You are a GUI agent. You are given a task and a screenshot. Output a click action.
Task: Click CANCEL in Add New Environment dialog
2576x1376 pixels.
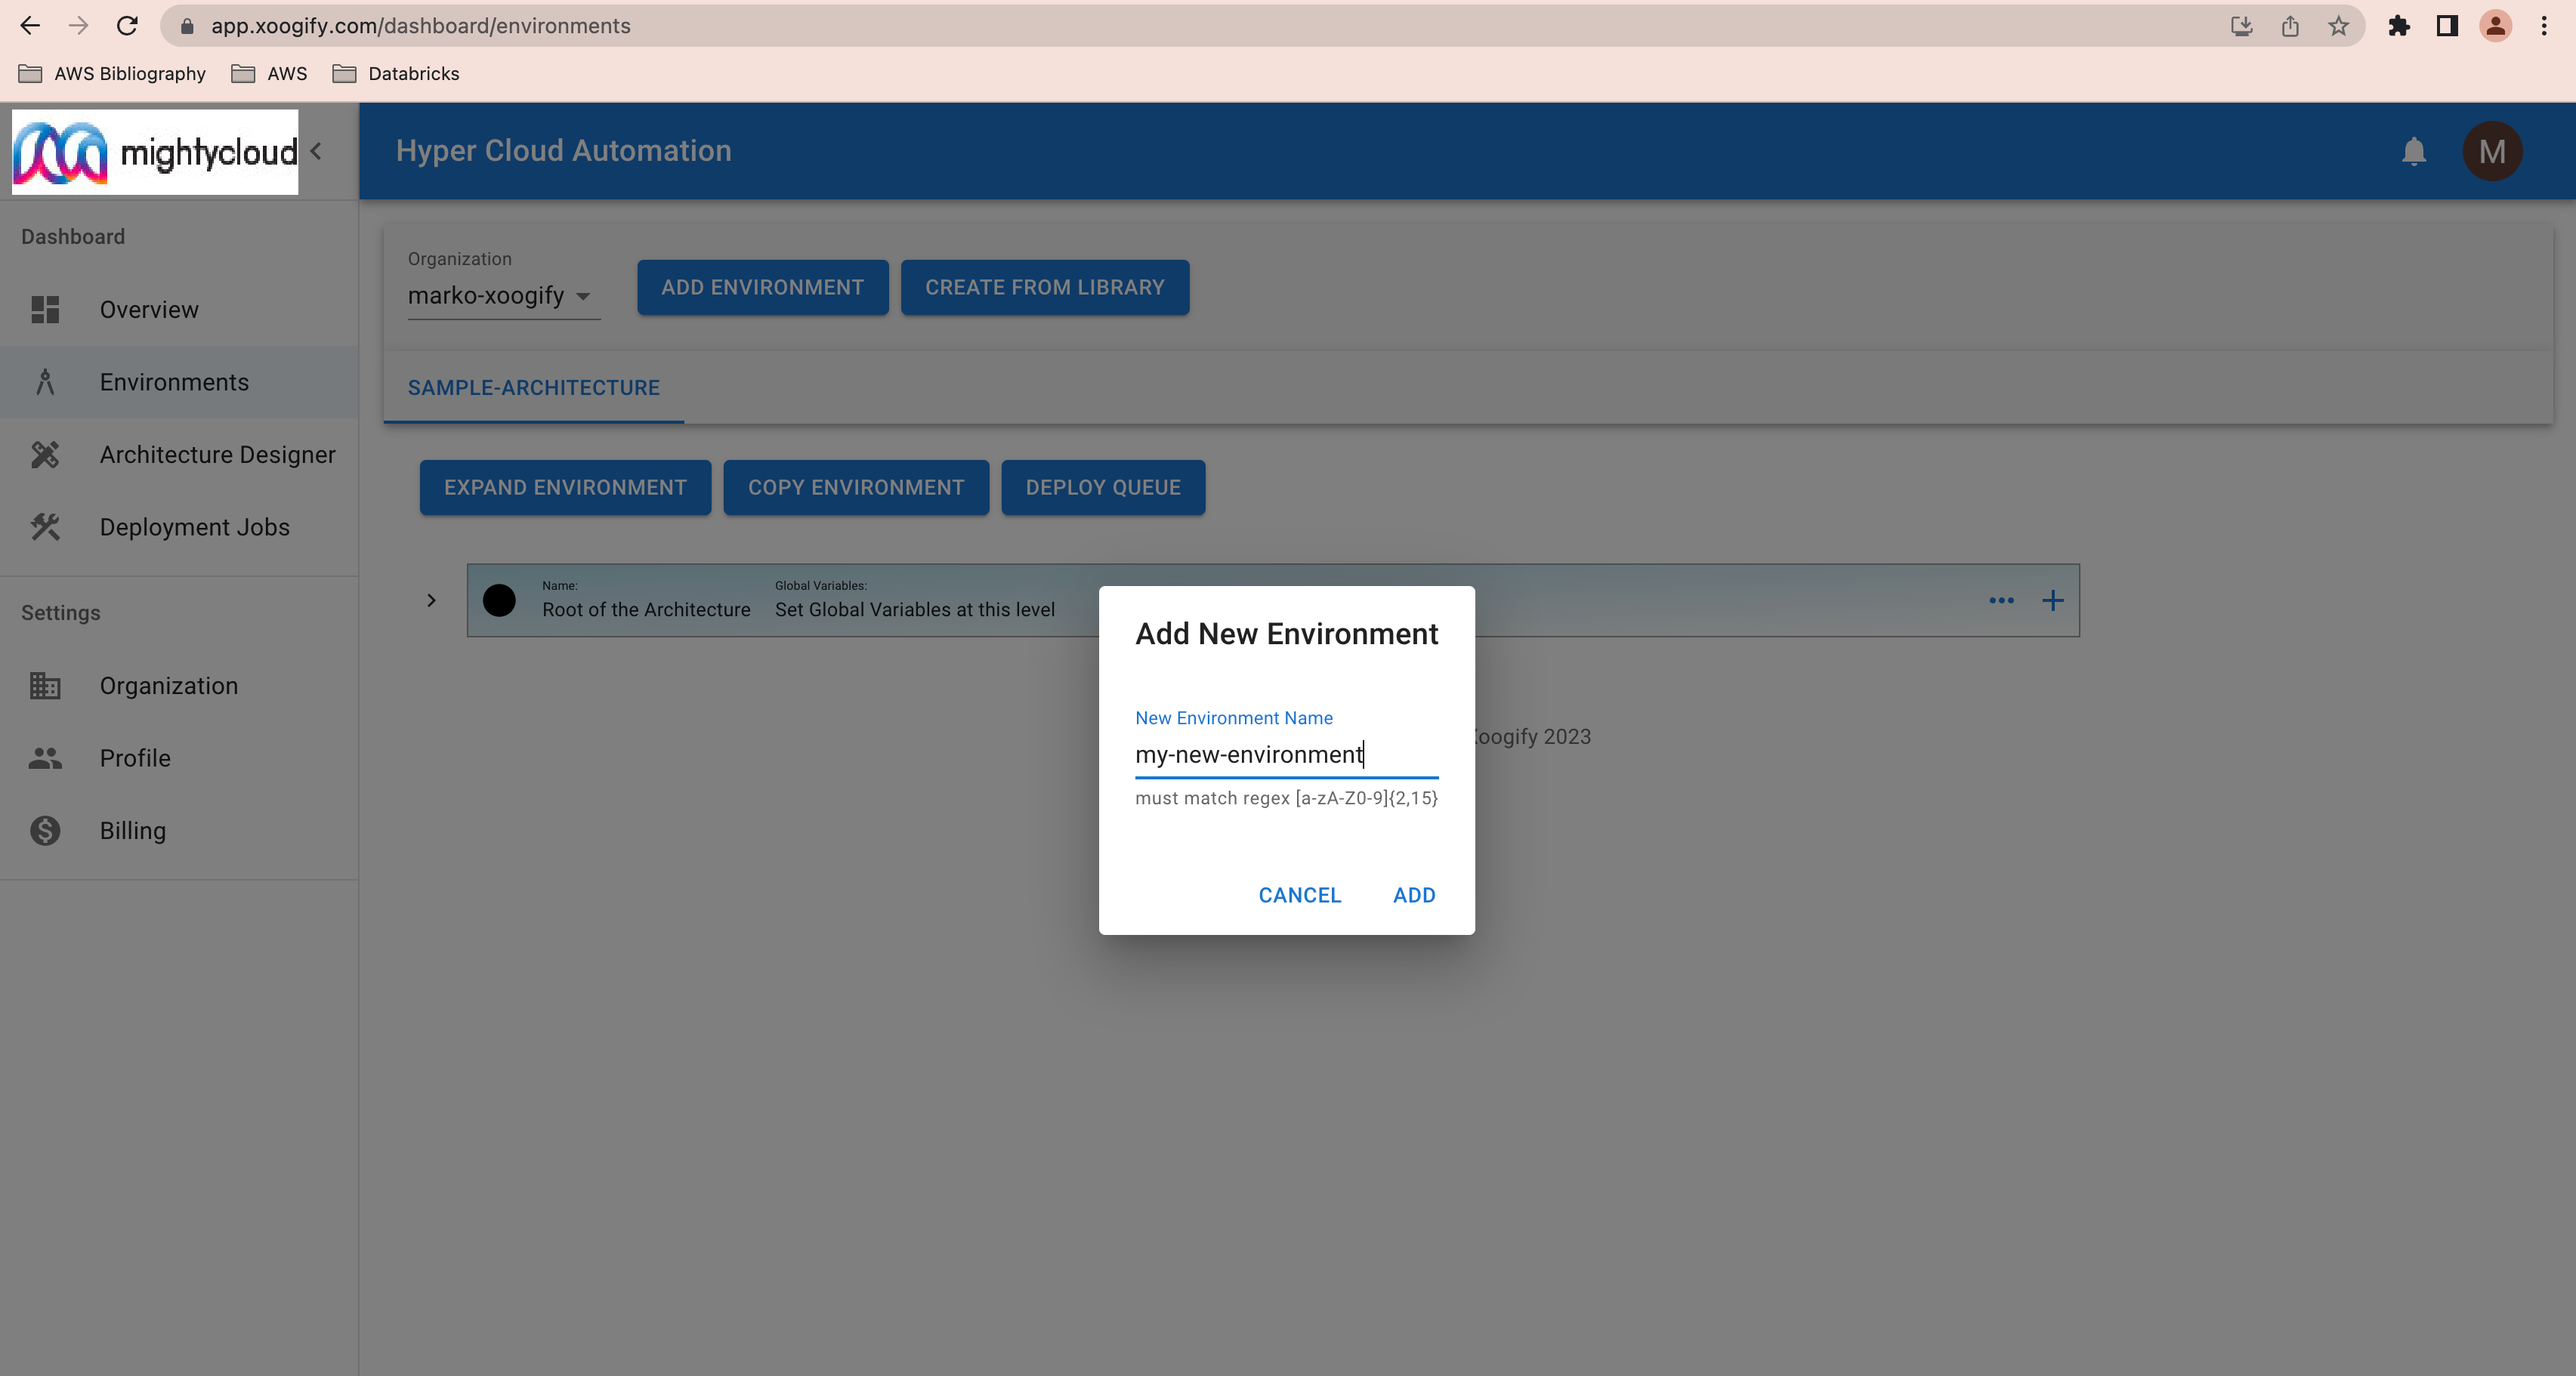coord(1299,895)
